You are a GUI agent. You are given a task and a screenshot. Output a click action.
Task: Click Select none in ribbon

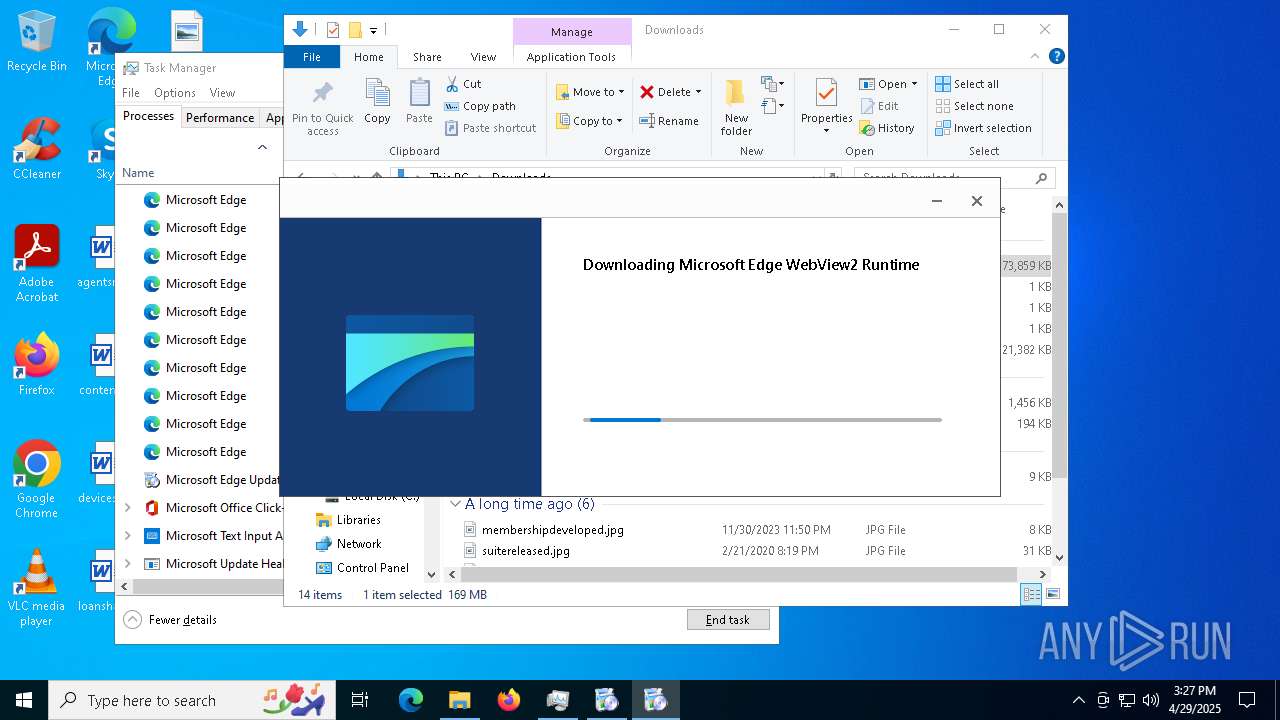tap(974, 106)
